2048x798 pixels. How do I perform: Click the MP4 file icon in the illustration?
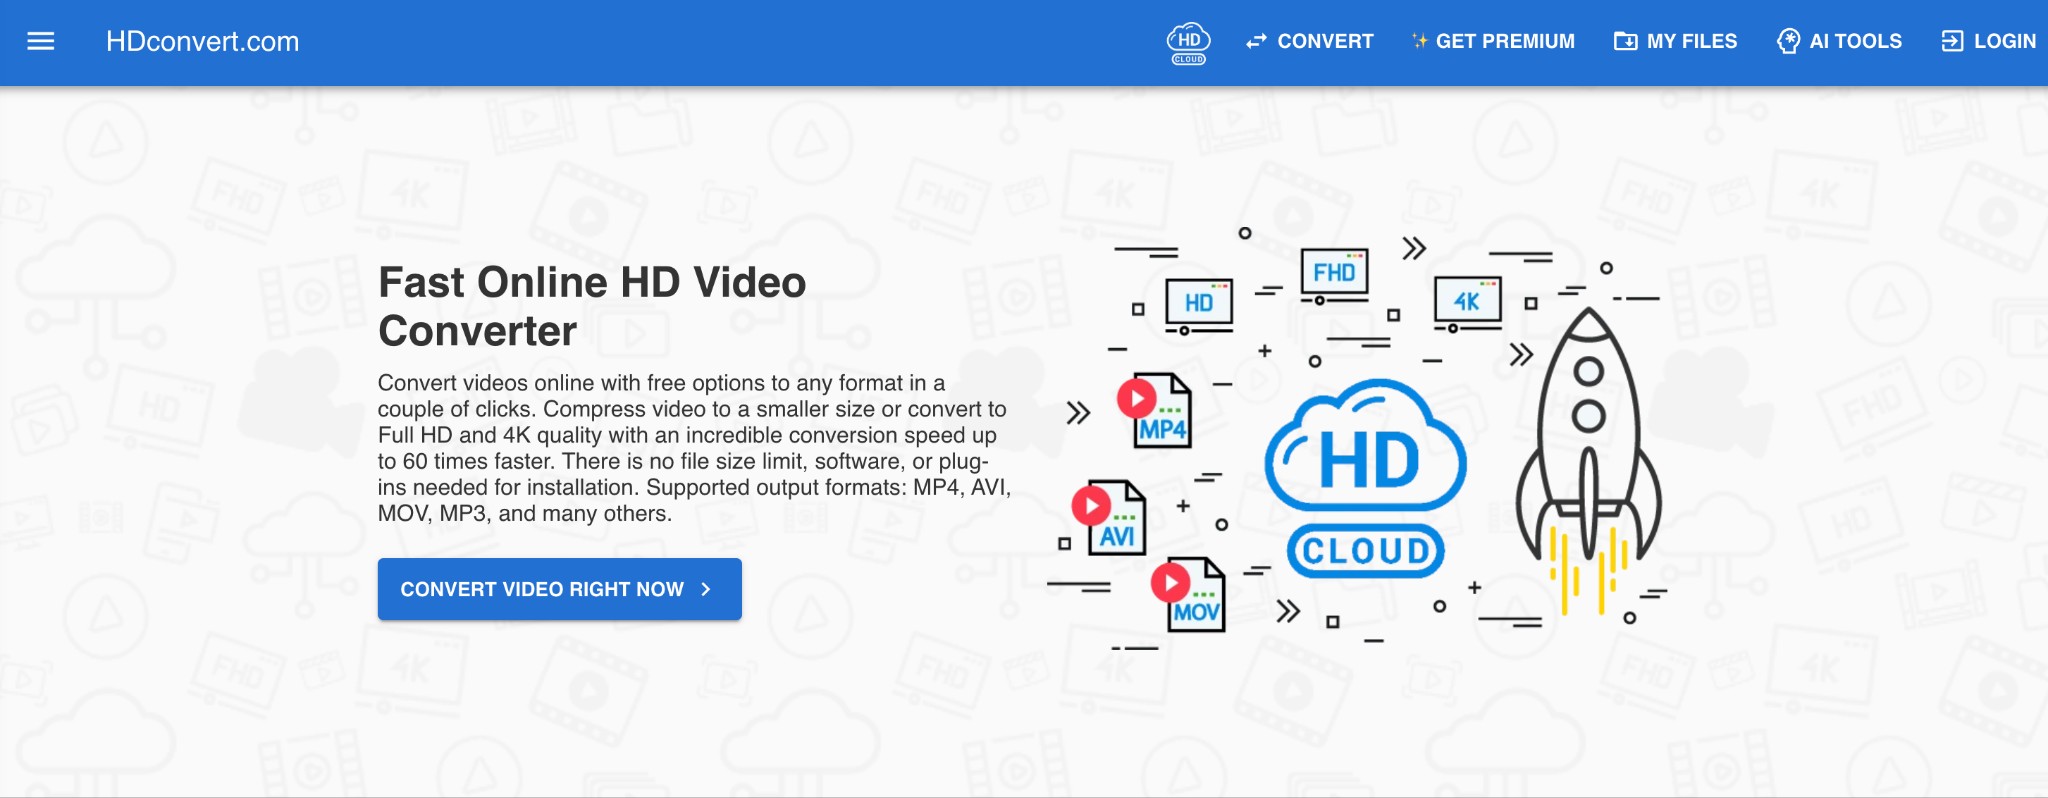tap(1158, 411)
